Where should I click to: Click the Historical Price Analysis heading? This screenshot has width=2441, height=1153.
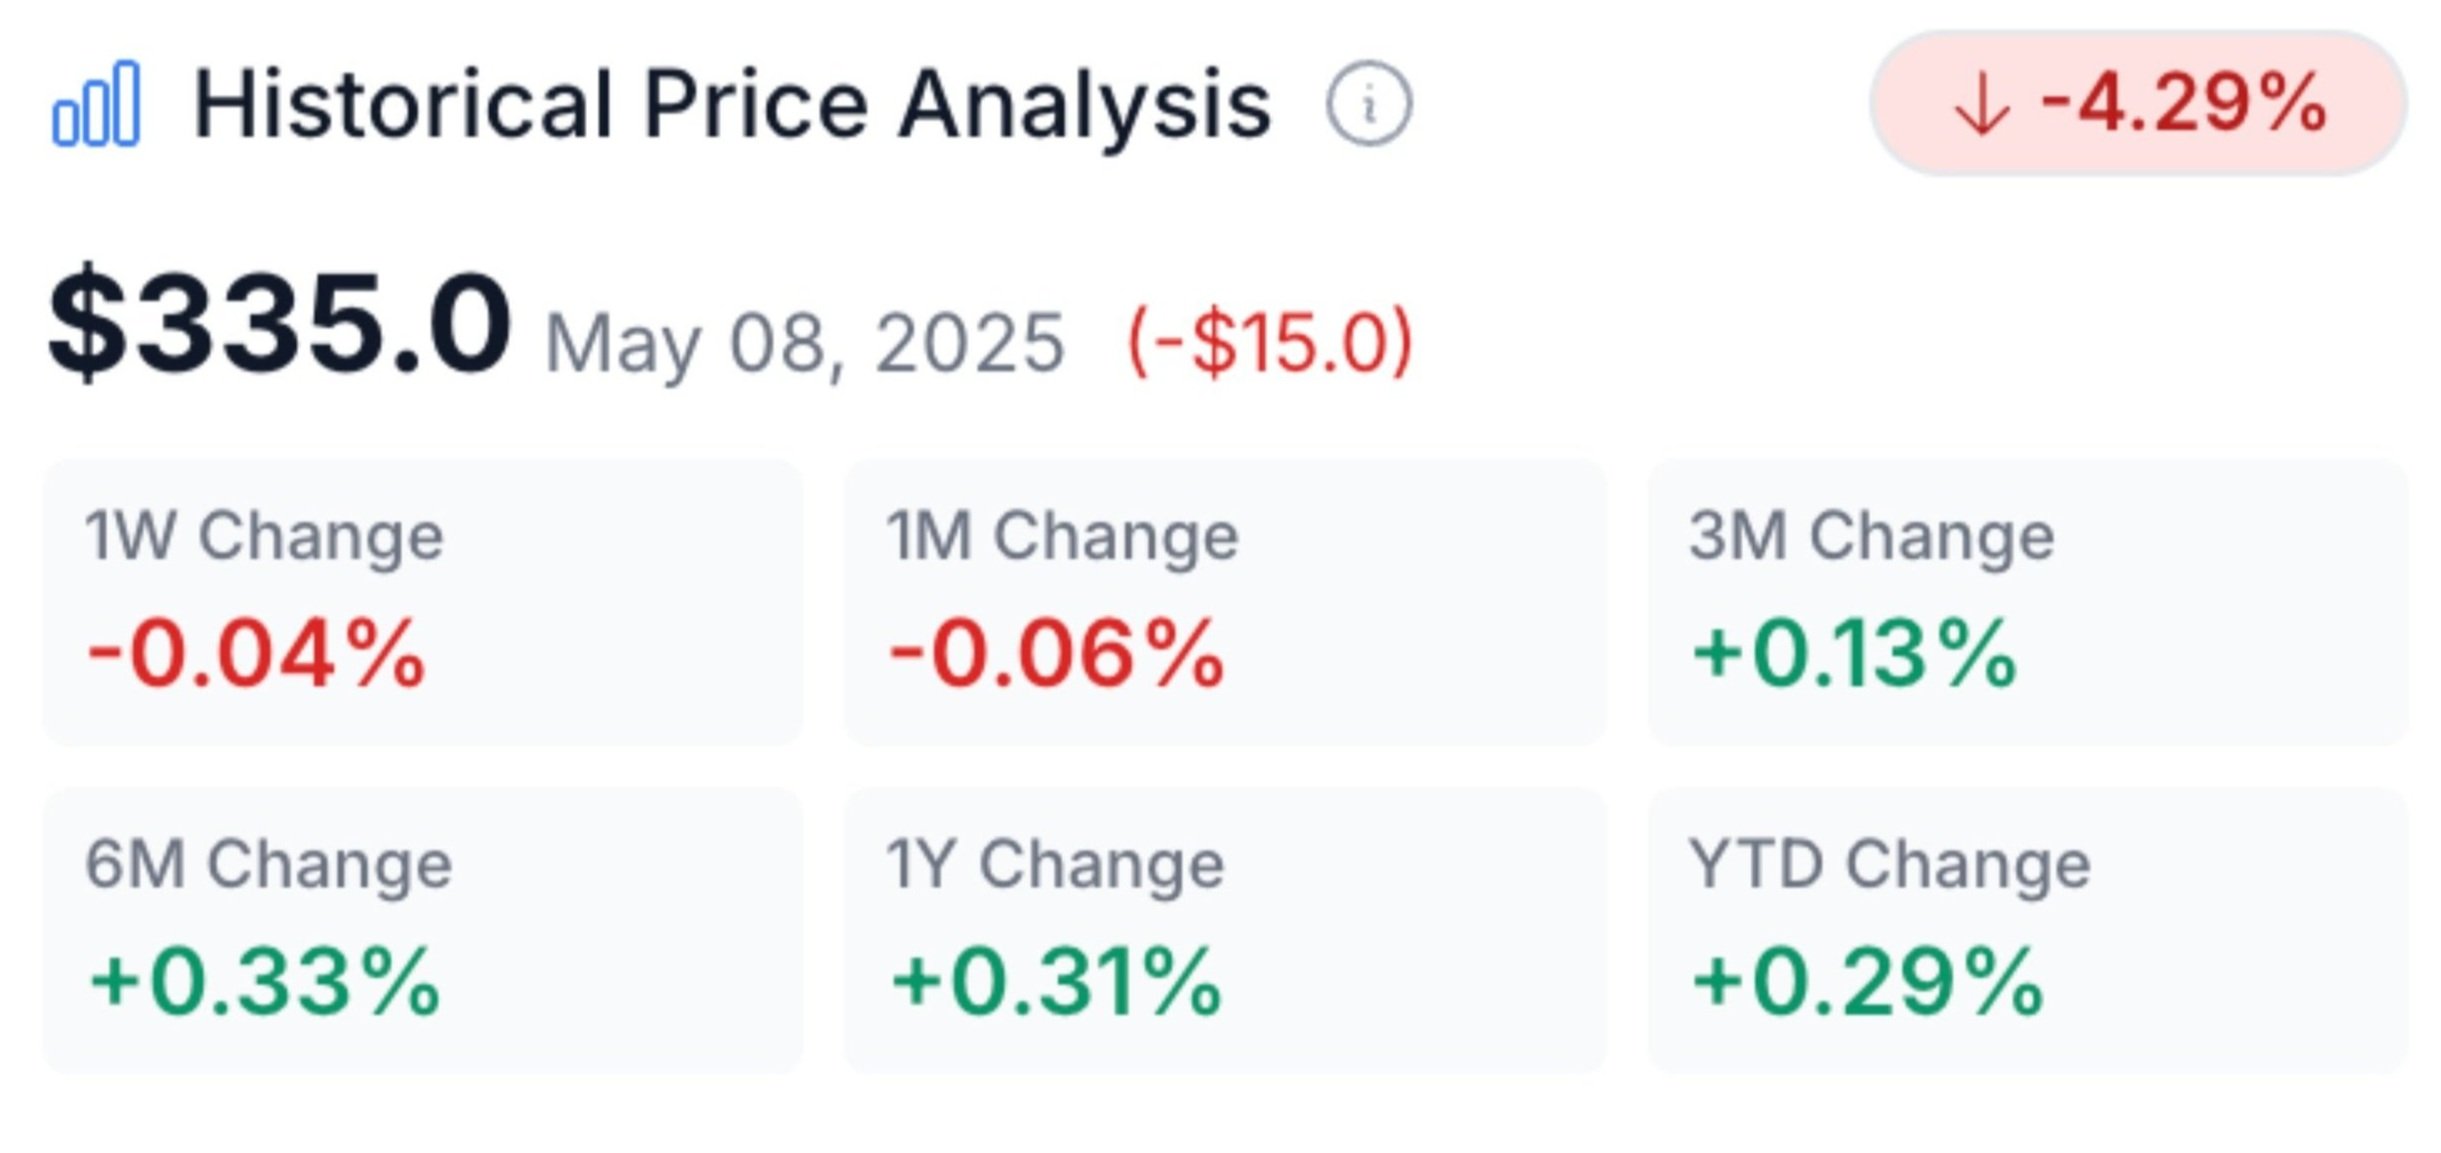coord(732,106)
